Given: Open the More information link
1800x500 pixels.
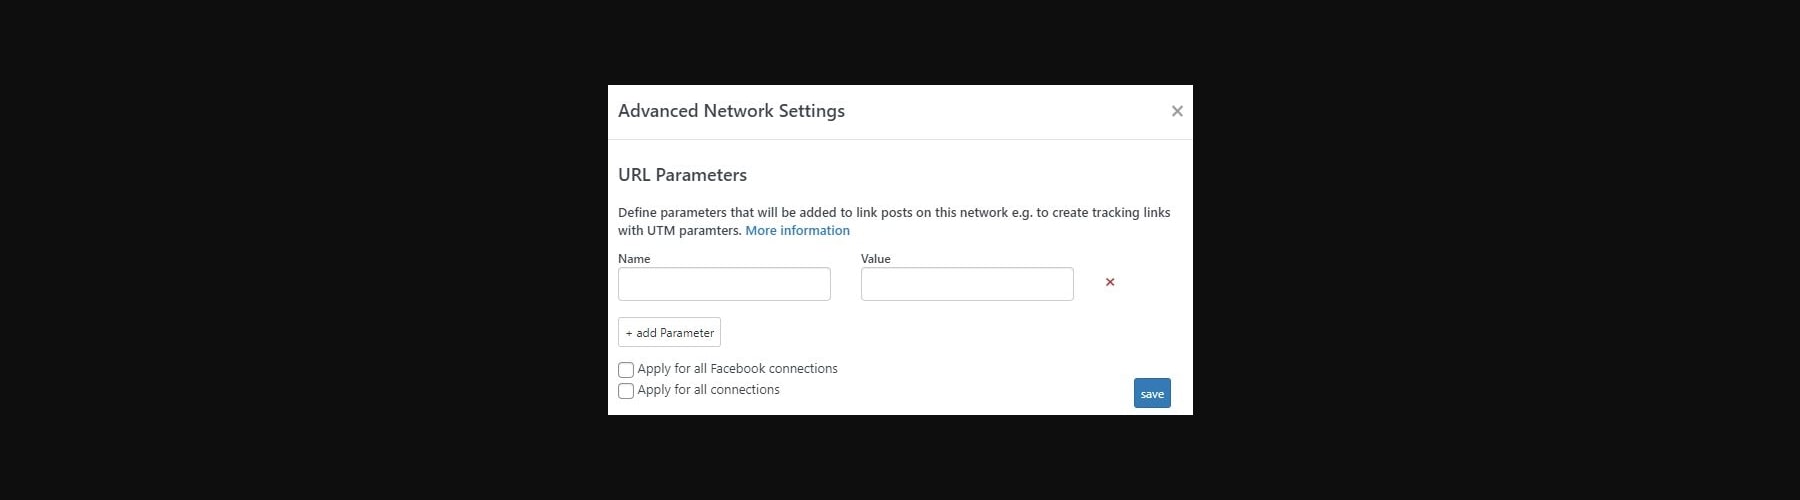Looking at the screenshot, I should (x=797, y=231).
